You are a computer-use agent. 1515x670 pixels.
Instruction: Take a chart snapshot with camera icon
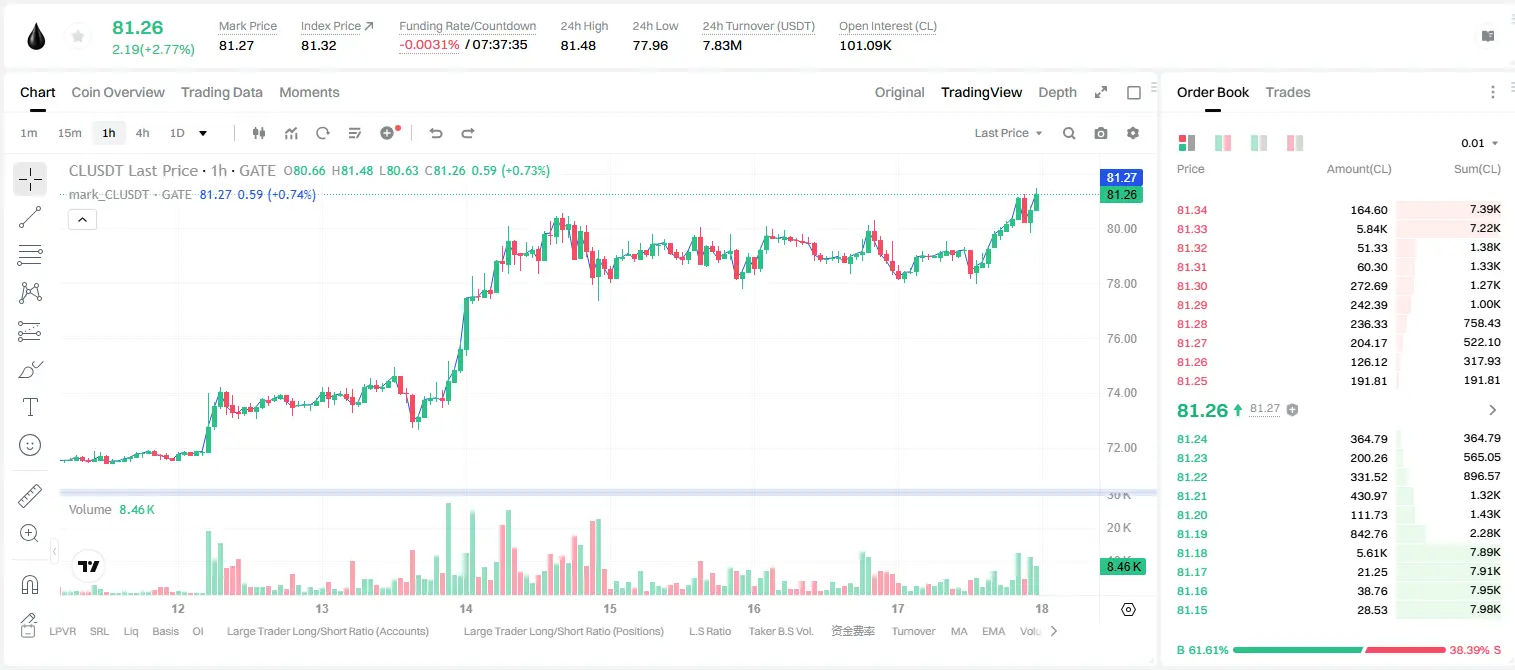1101,133
